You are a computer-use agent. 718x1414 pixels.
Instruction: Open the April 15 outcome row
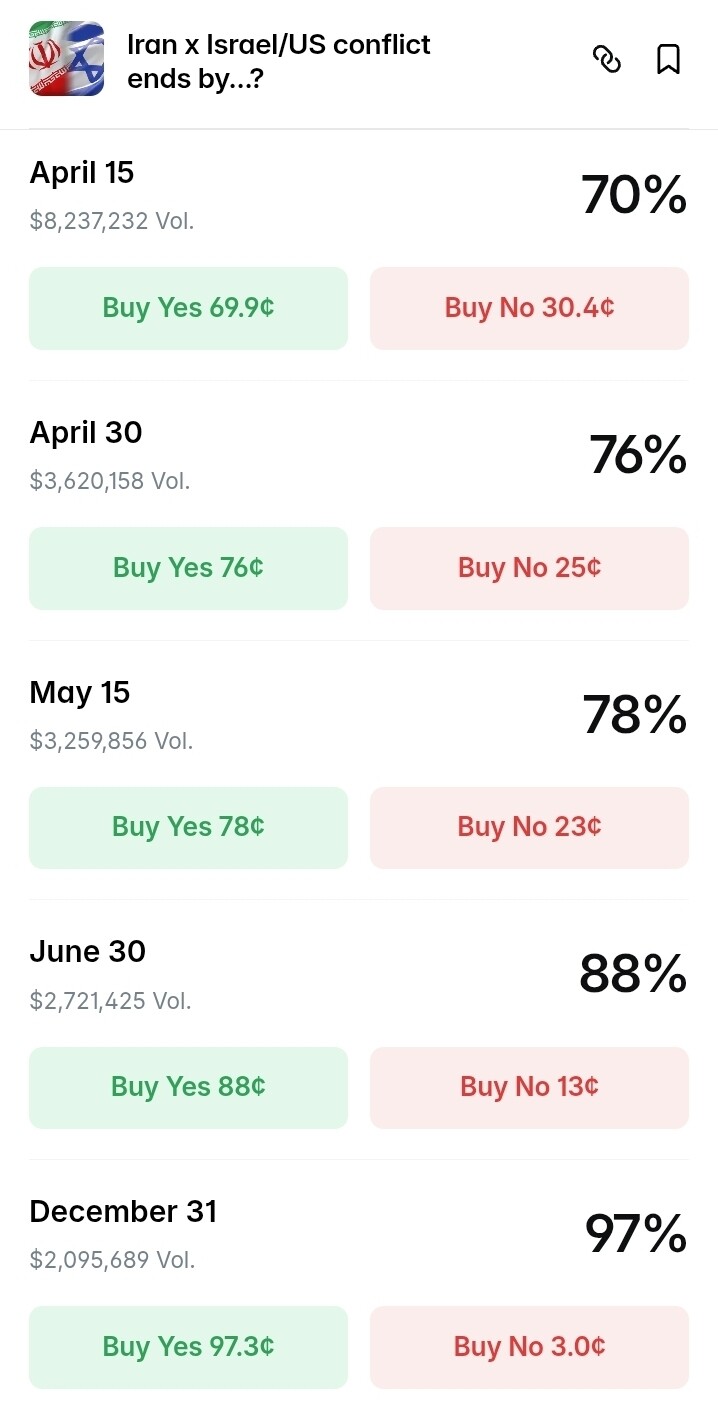tap(82, 173)
